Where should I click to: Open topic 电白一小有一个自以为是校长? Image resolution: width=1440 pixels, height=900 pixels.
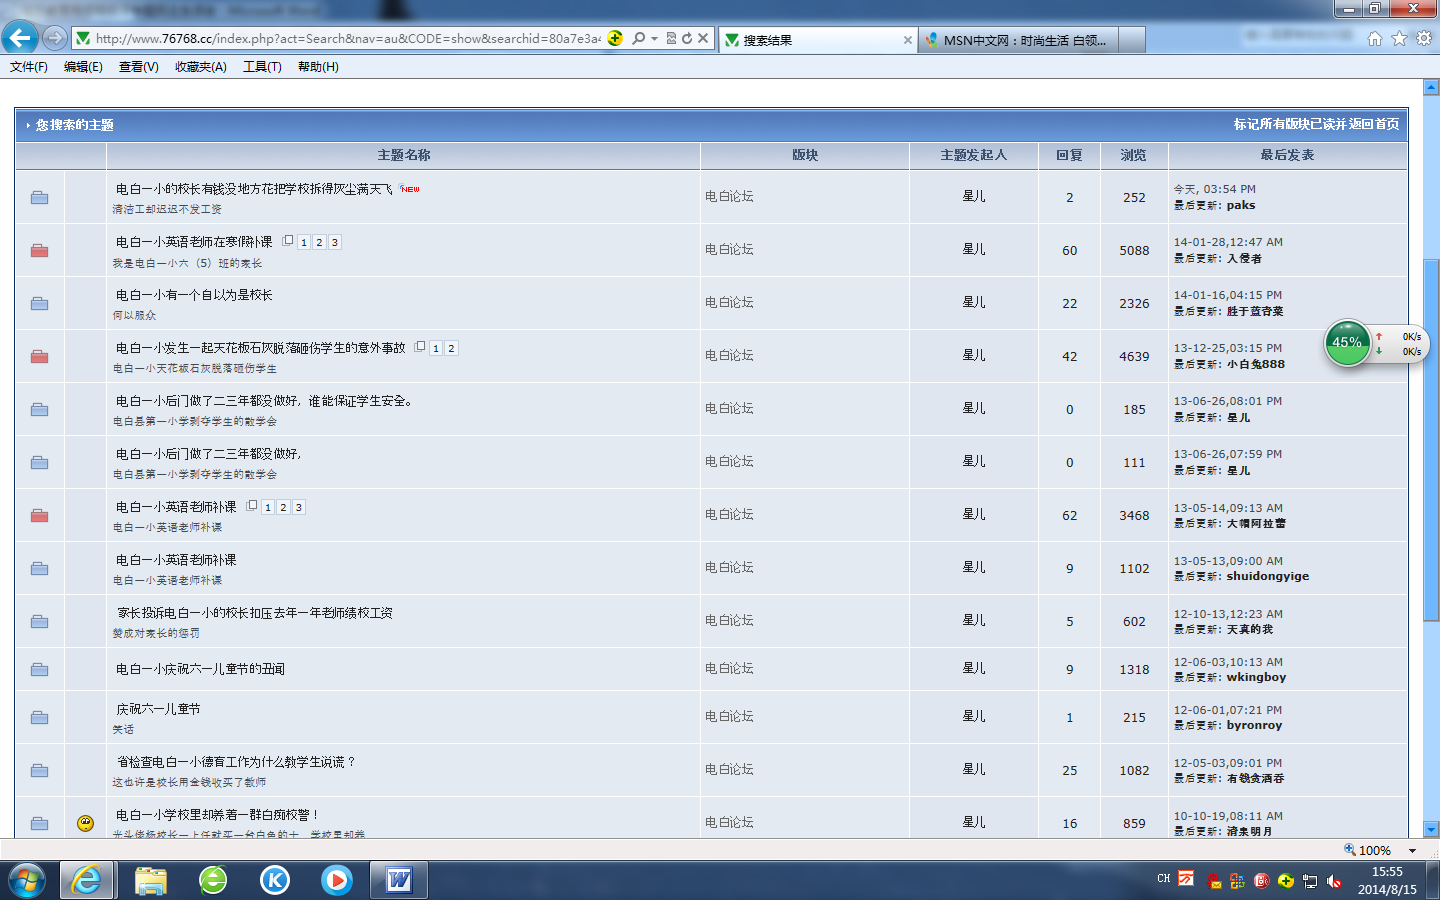pos(194,295)
